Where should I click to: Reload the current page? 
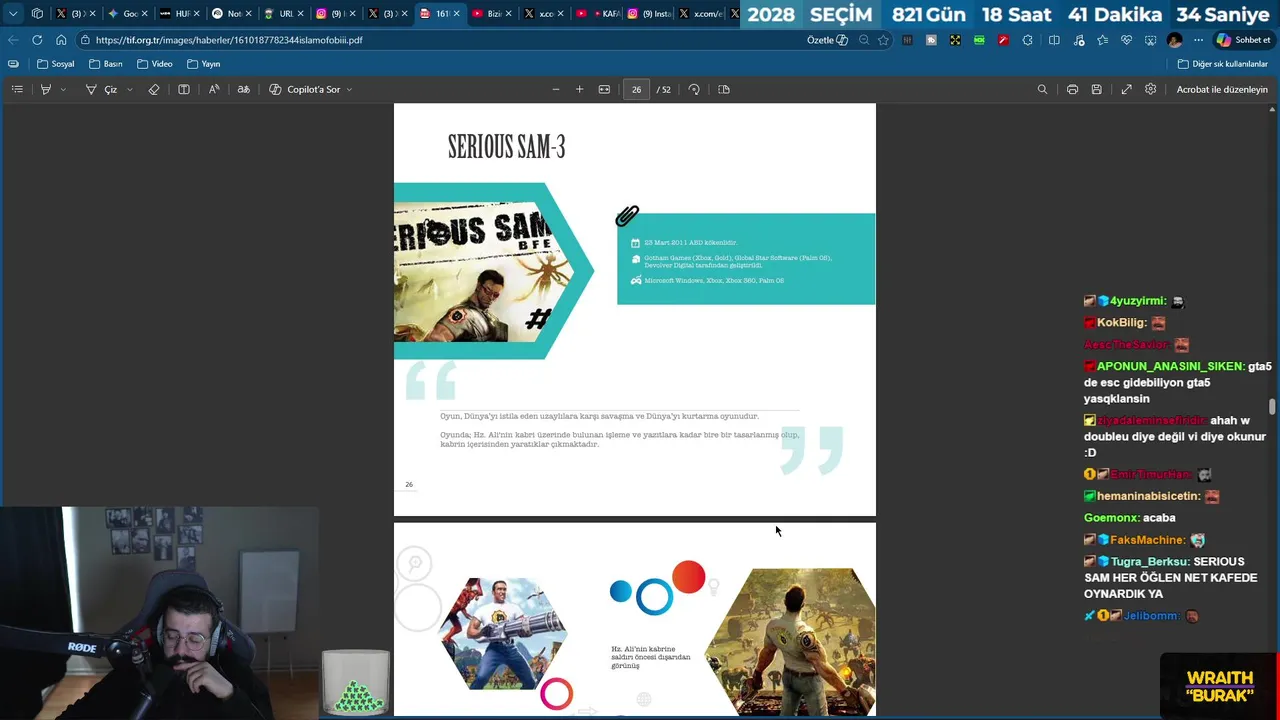tap(37, 40)
